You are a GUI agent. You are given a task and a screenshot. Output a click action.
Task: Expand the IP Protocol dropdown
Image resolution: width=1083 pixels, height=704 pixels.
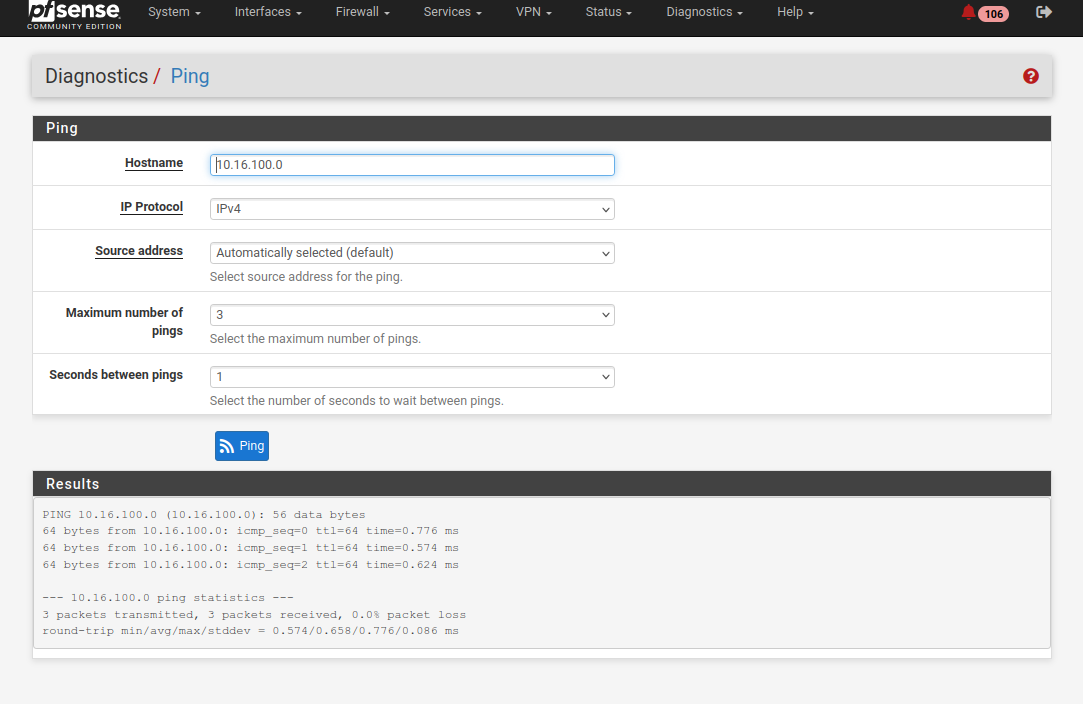tap(412, 209)
